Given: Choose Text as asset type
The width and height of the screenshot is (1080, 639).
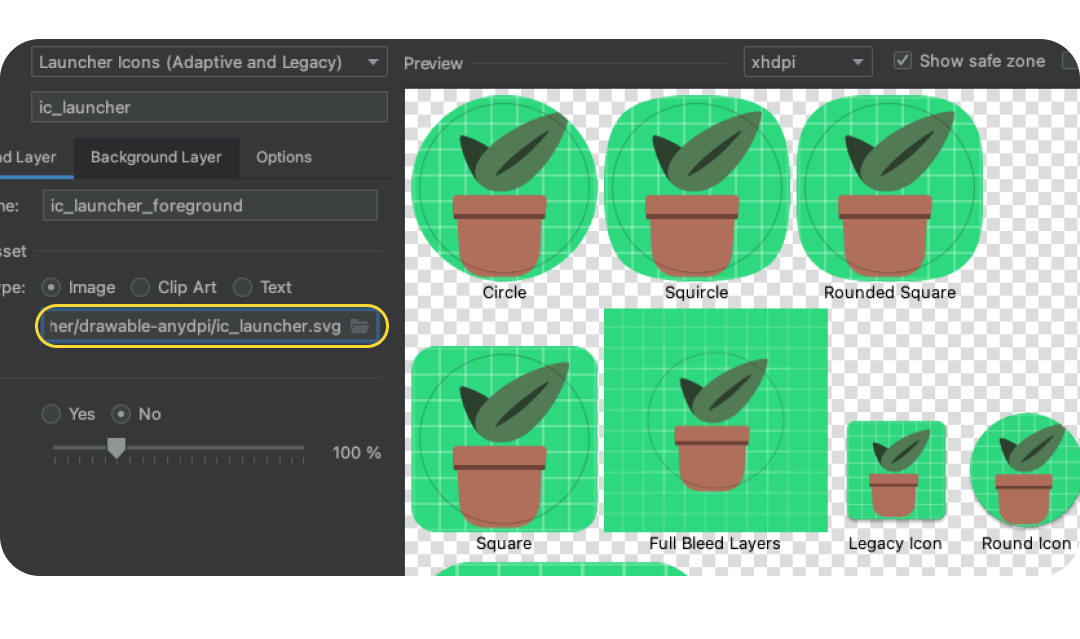Looking at the screenshot, I should click(x=243, y=288).
